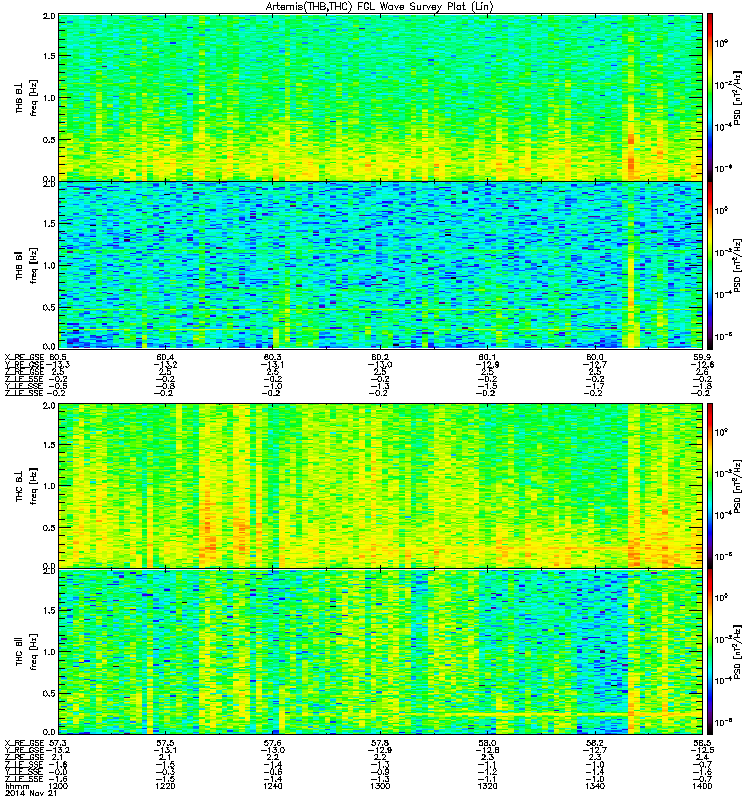Click the X_RE_GSE value '57.3'
The image size is (750, 800).
[58, 743]
